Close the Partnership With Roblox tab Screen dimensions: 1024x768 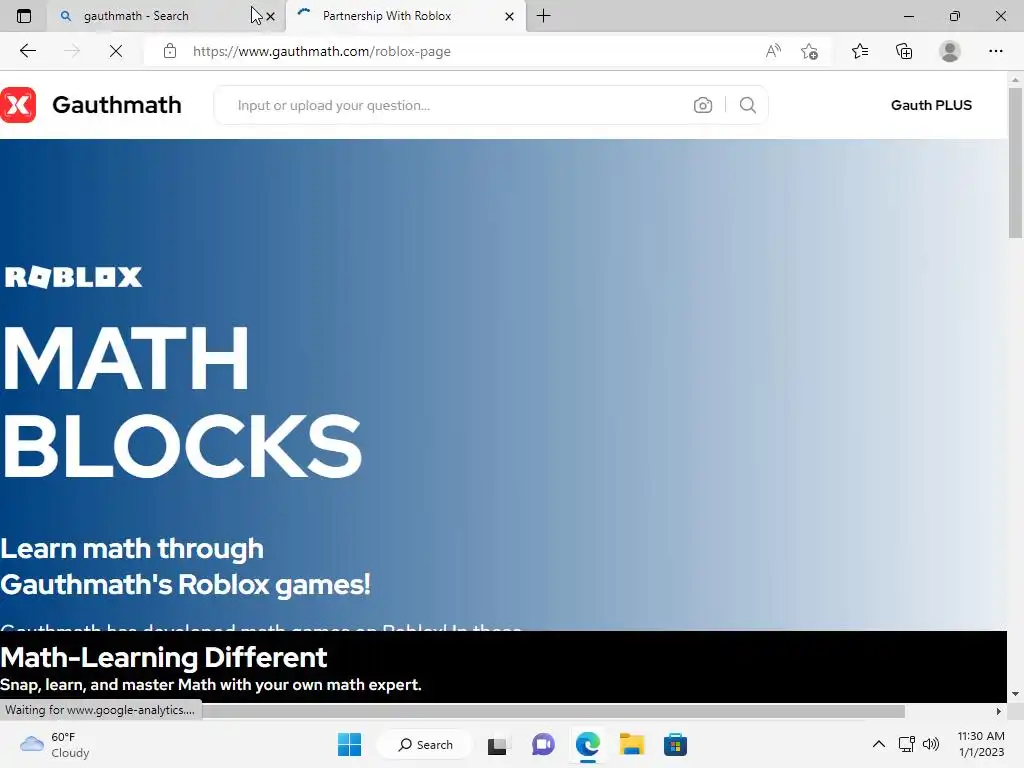tap(509, 16)
